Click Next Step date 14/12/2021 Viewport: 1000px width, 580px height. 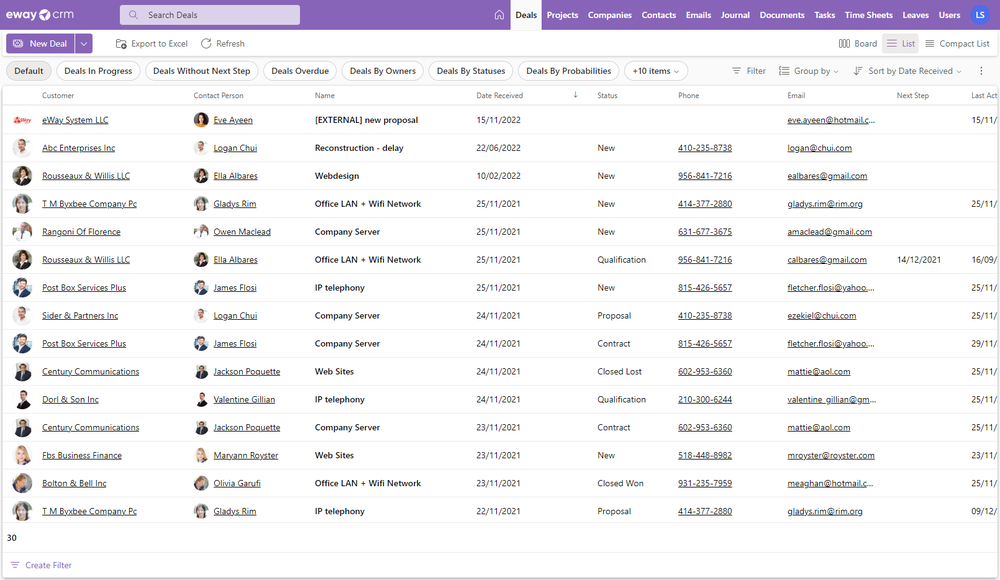pos(918,260)
